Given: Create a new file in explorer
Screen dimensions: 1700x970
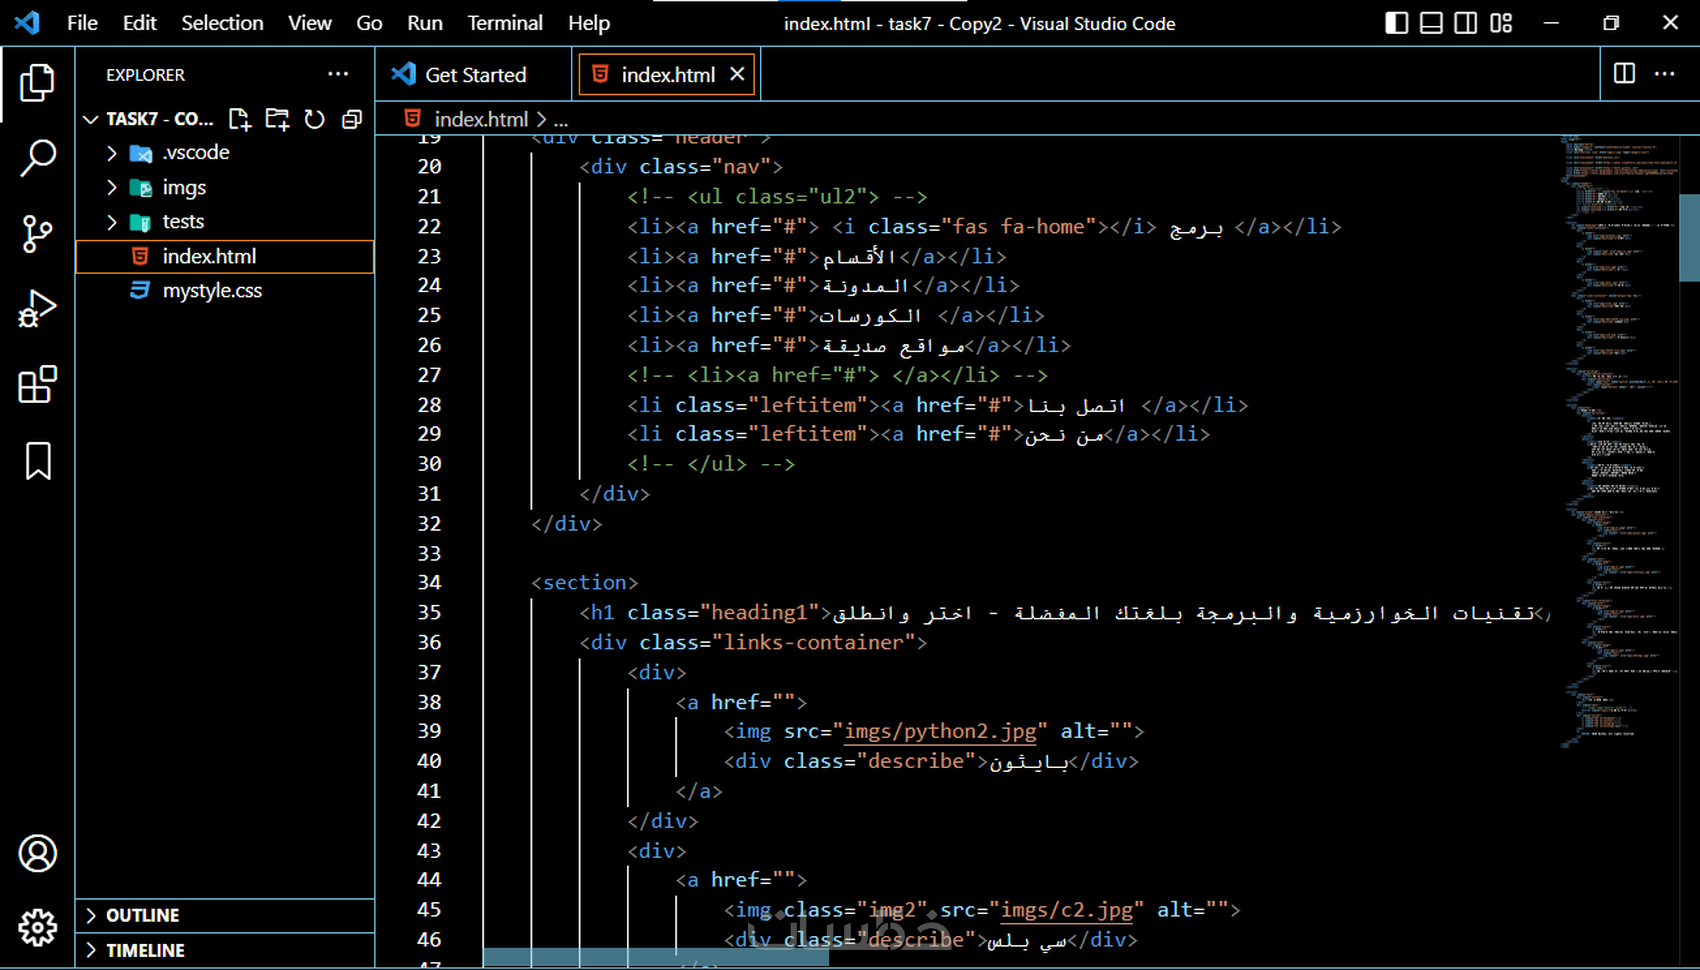Looking at the screenshot, I should (x=239, y=119).
